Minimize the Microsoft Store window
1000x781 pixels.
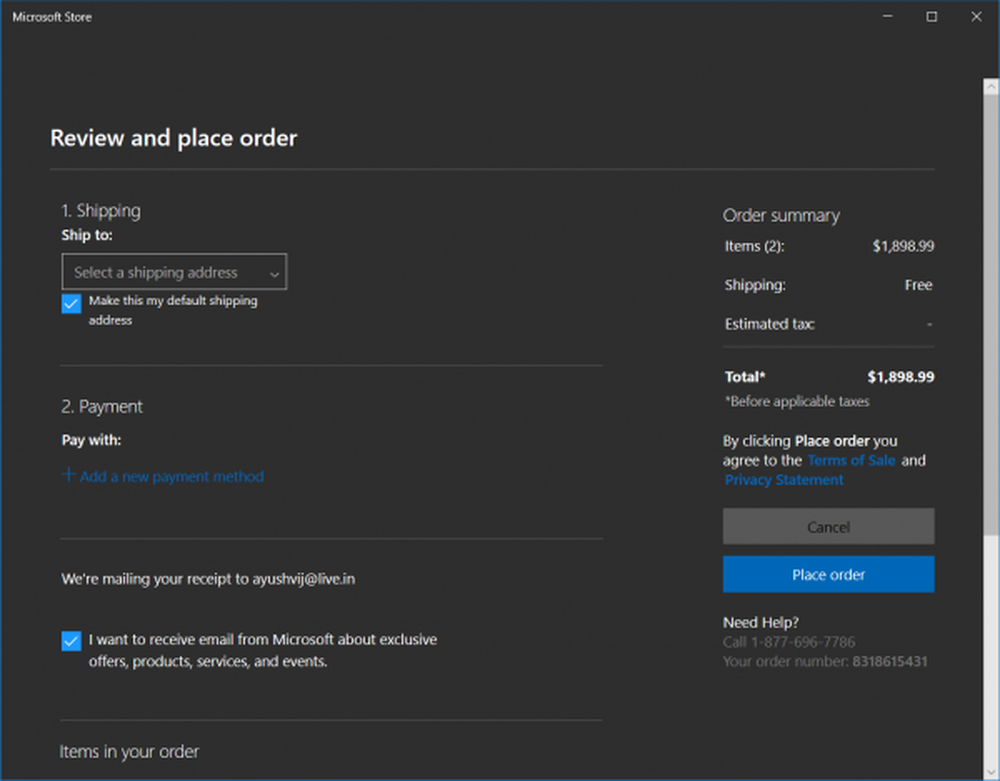[x=886, y=16]
